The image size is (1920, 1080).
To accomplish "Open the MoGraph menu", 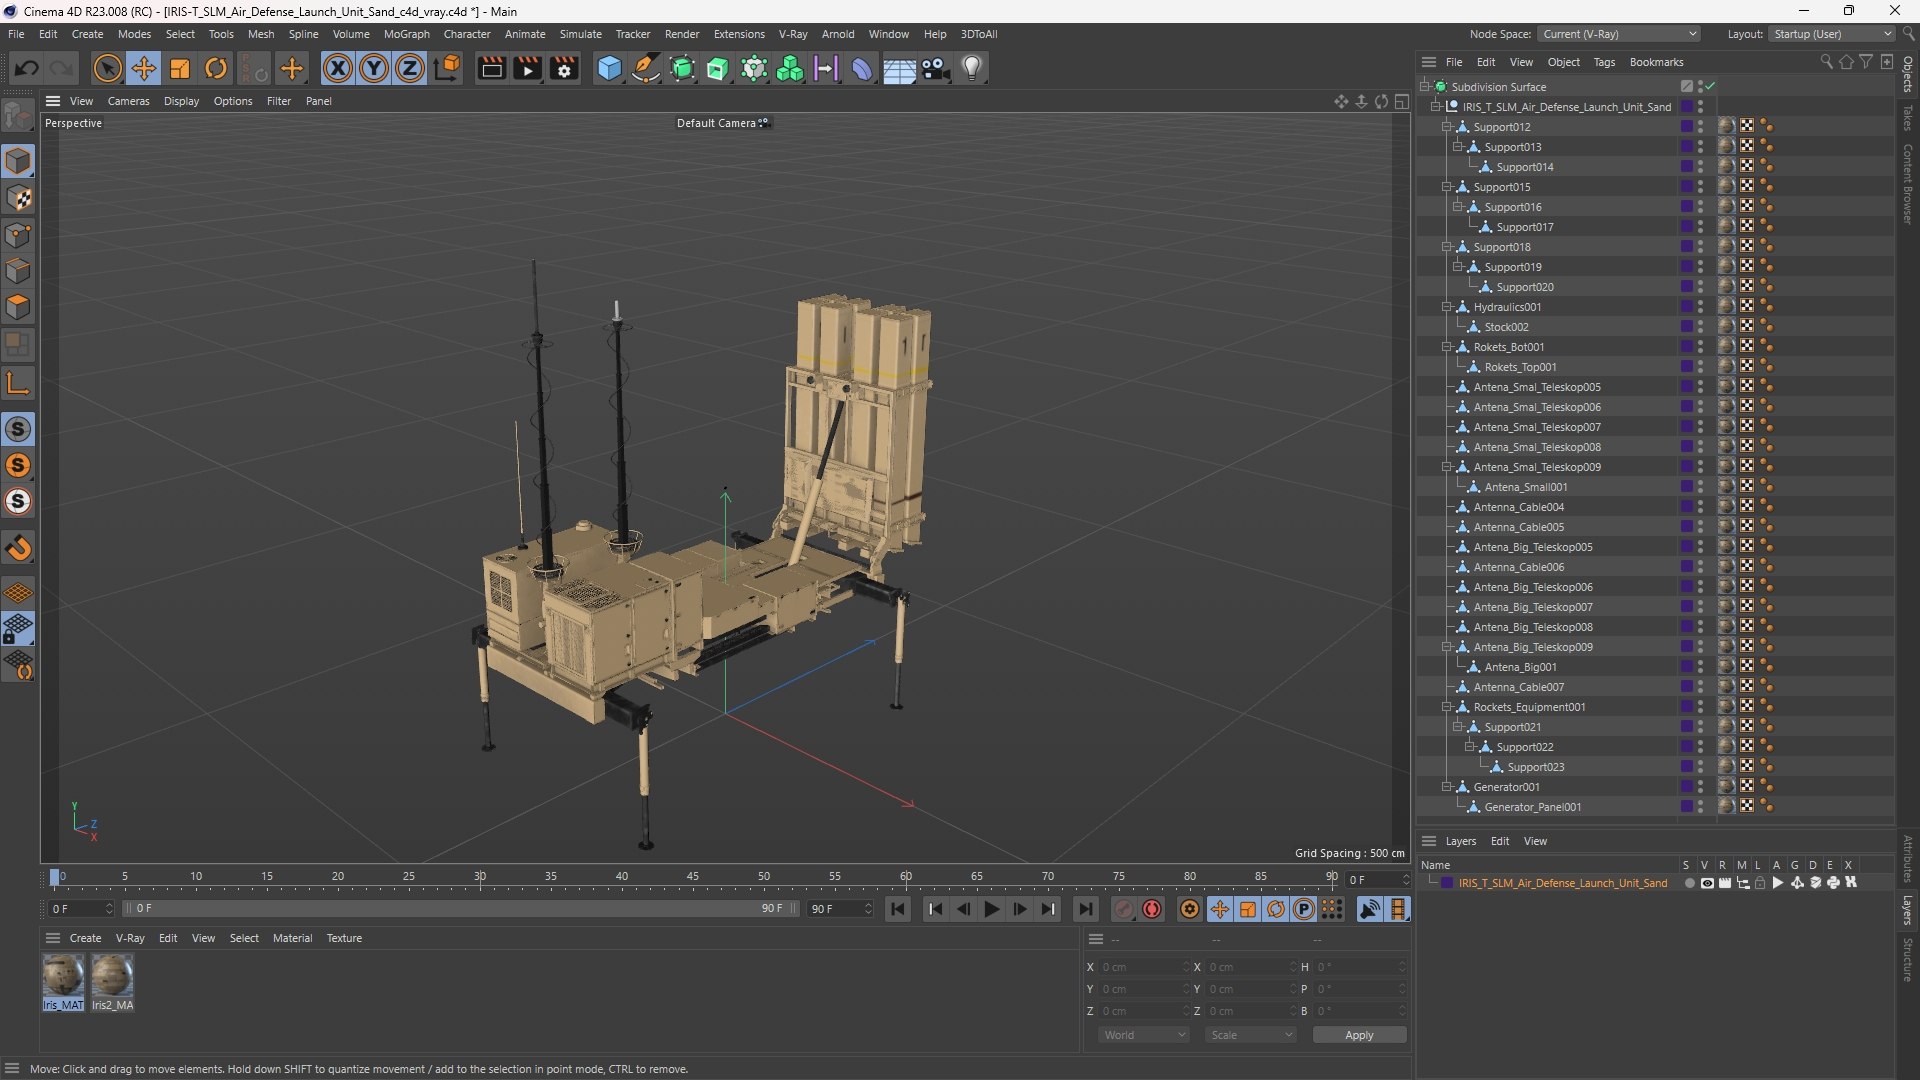I will (x=406, y=34).
